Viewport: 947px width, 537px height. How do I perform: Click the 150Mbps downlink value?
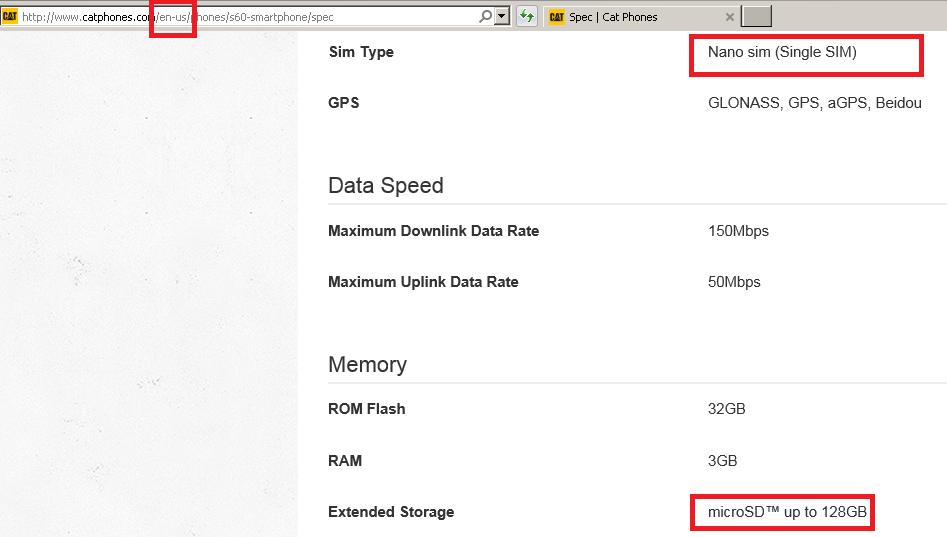pos(738,231)
